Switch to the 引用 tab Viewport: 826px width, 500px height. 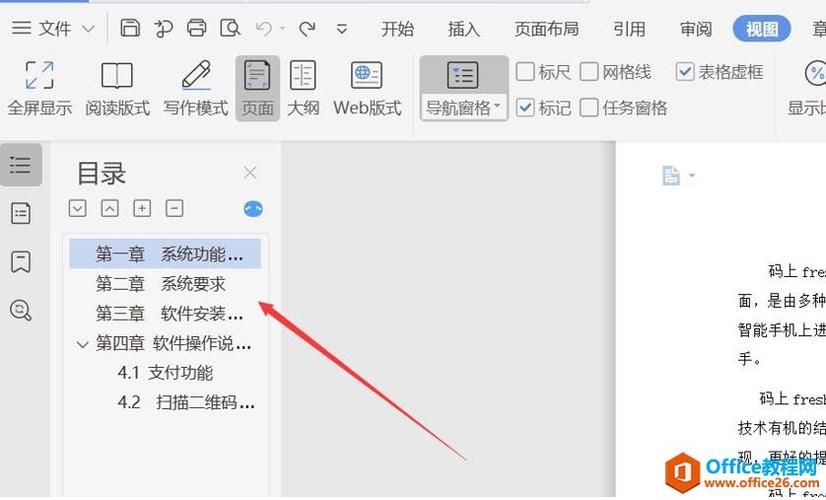(629, 28)
